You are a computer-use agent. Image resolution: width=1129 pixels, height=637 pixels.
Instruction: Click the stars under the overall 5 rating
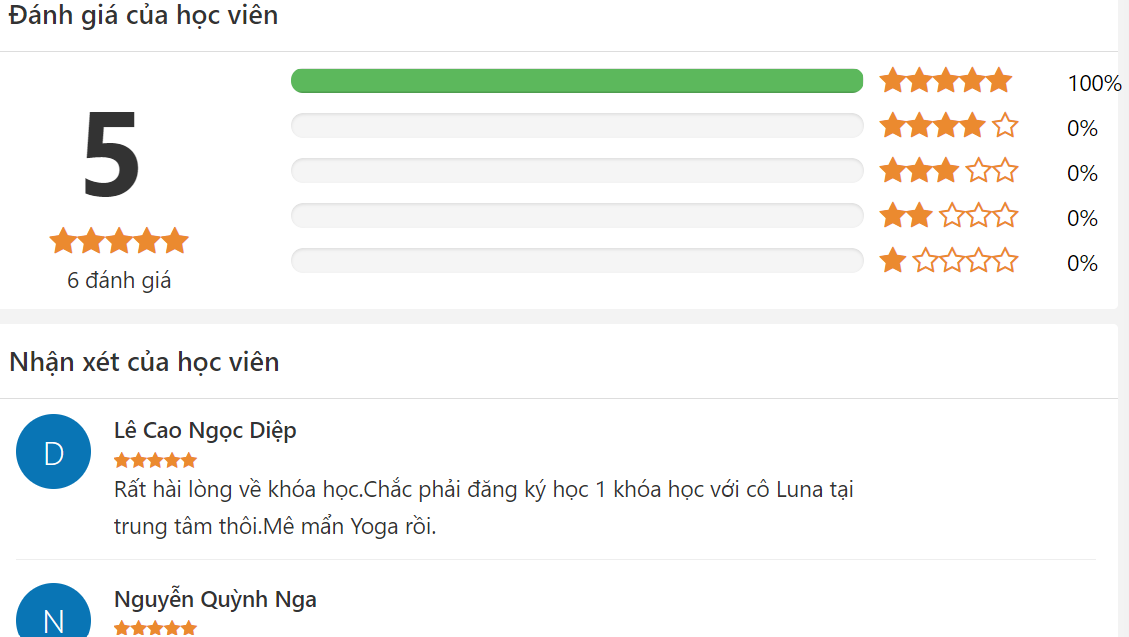(118, 240)
